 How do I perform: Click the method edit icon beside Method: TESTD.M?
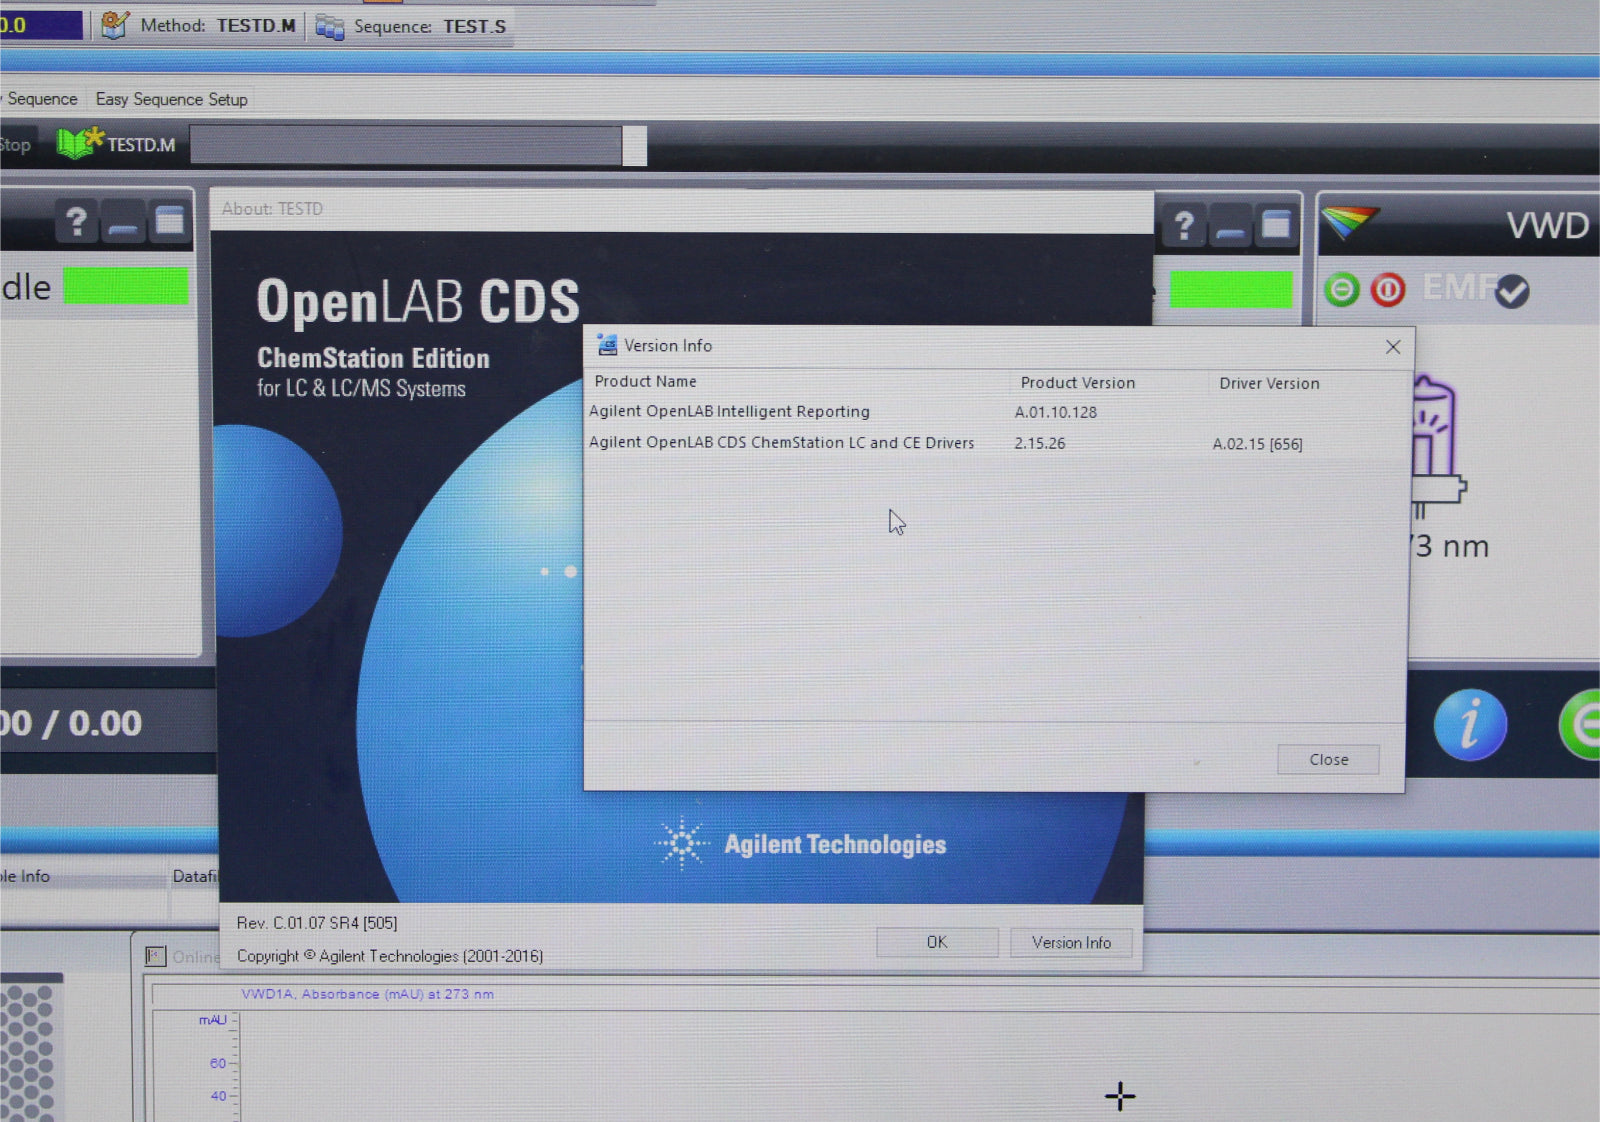tap(115, 24)
